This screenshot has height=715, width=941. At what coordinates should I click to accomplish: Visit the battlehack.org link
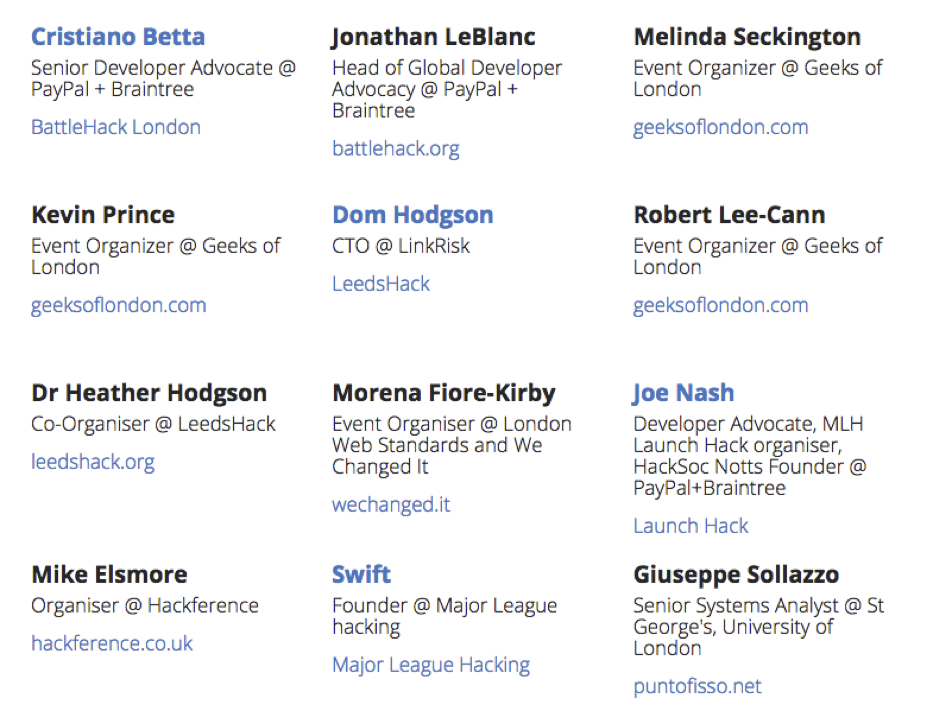point(396,149)
